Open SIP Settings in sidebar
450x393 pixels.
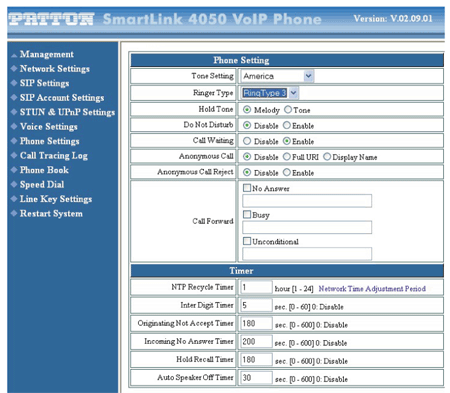(44, 83)
